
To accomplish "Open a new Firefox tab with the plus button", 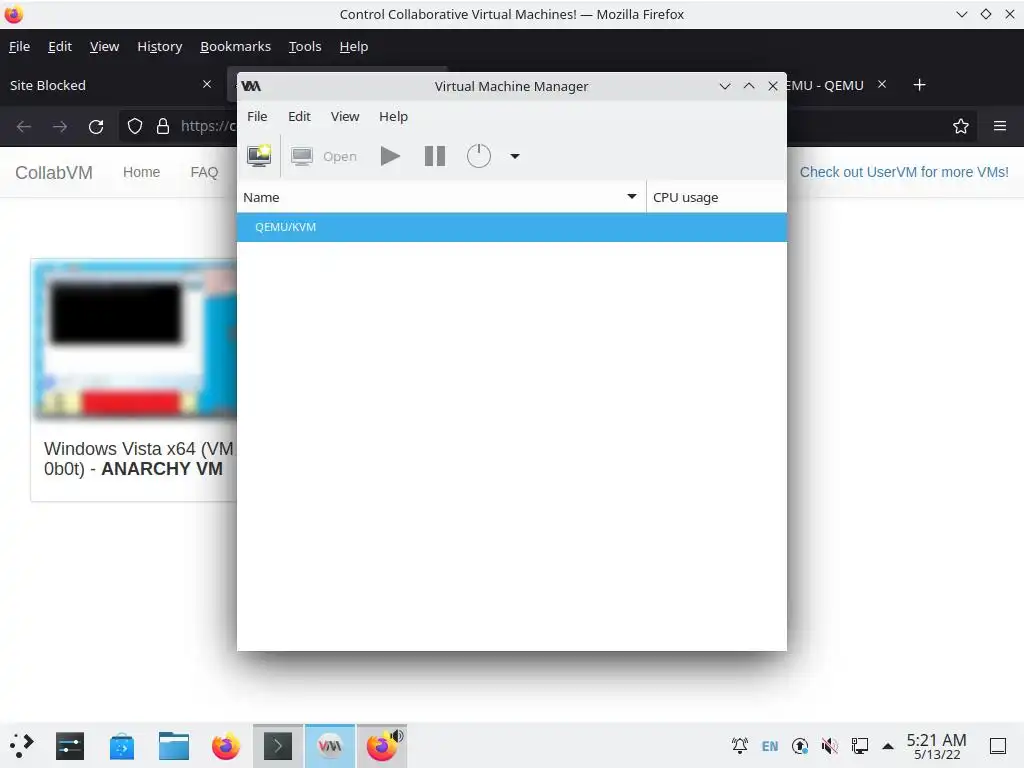I will point(919,85).
